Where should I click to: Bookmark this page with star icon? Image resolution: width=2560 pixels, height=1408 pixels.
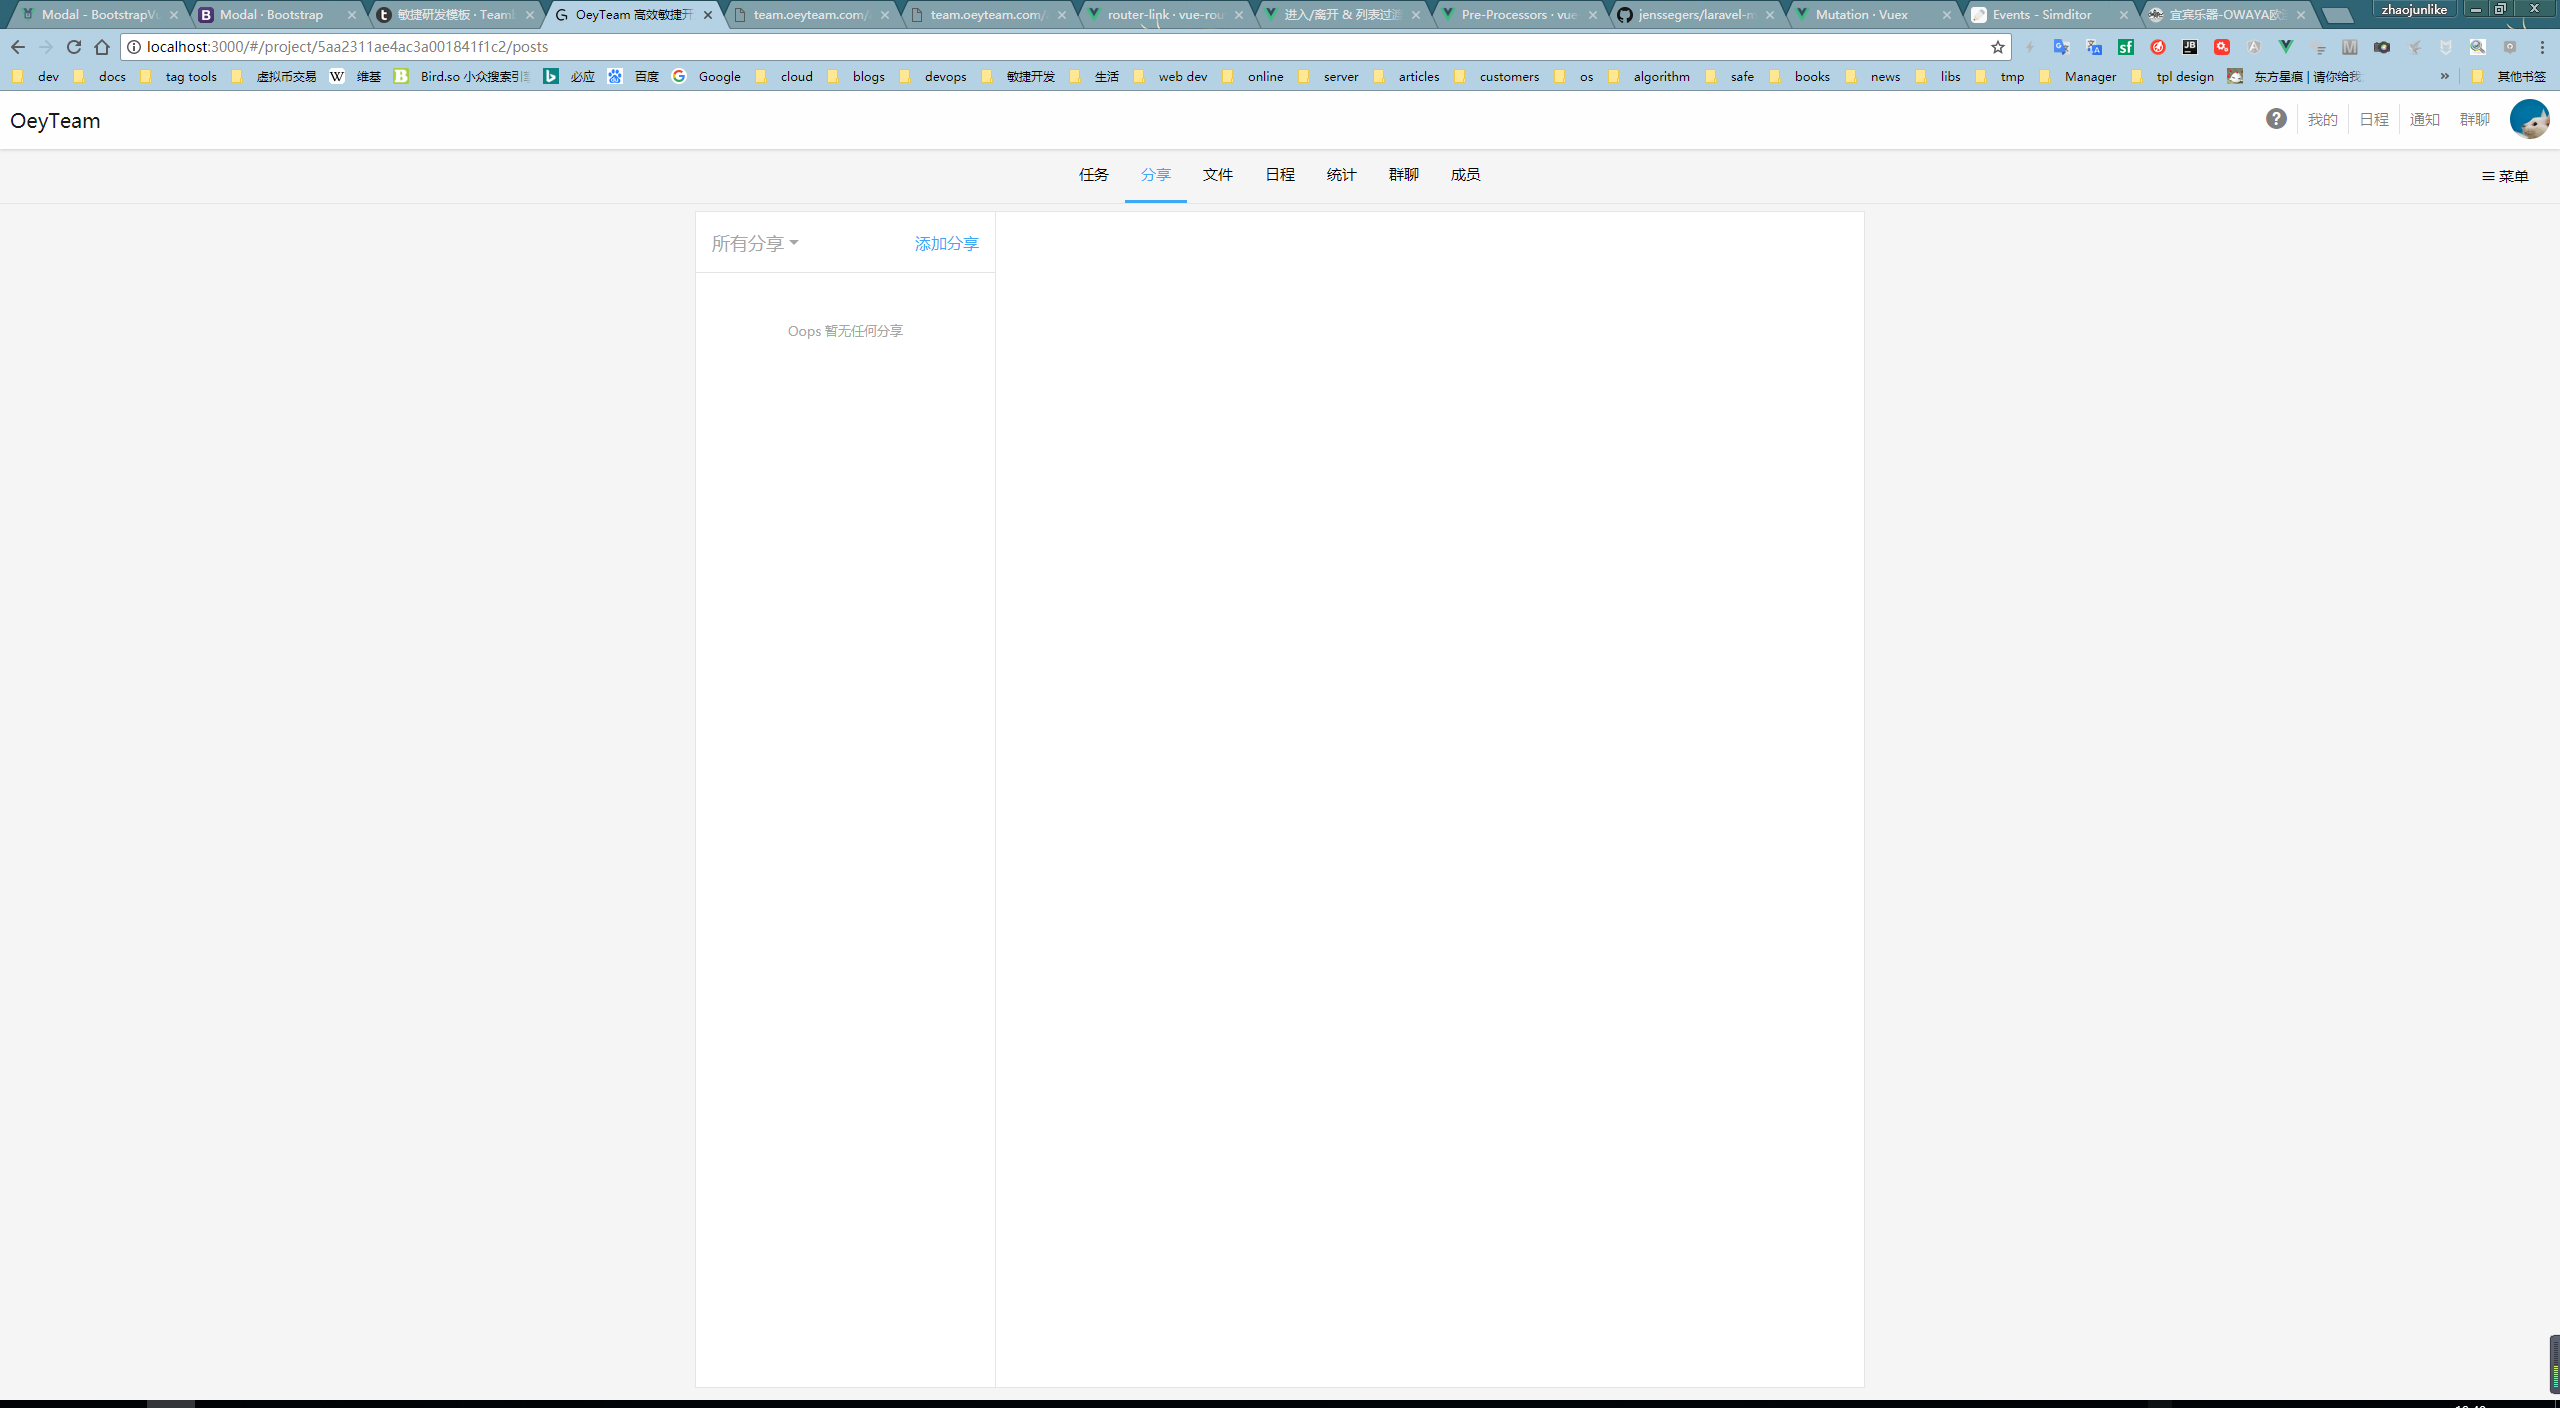1998,47
